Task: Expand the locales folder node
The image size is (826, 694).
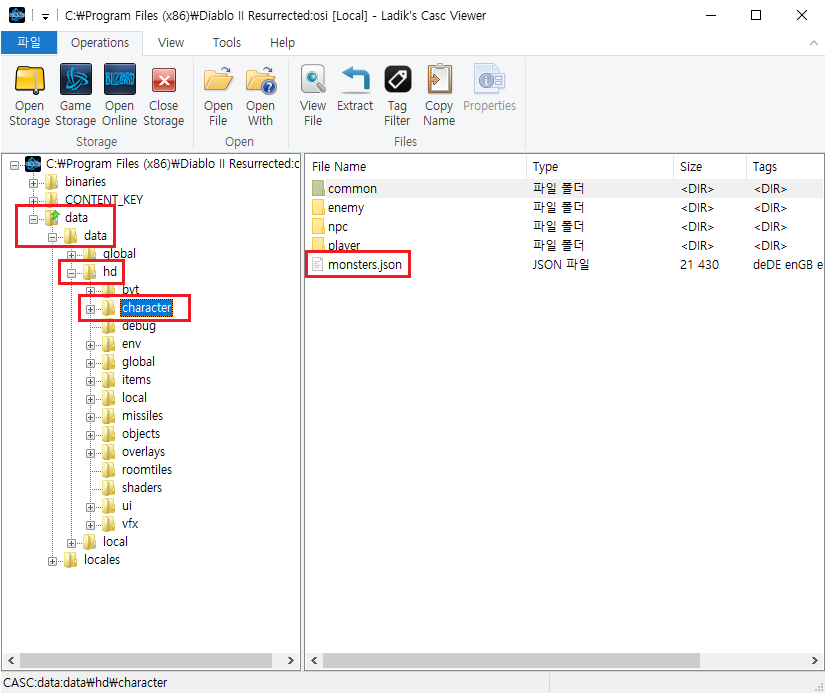Action: coord(52,561)
